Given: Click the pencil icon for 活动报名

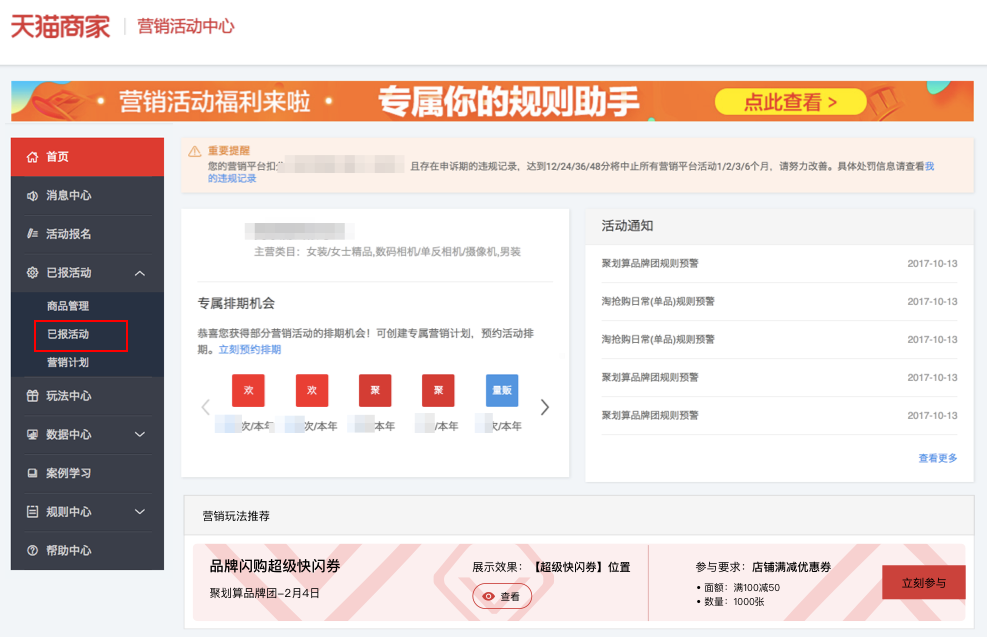Looking at the screenshot, I should (x=32, y=234).
